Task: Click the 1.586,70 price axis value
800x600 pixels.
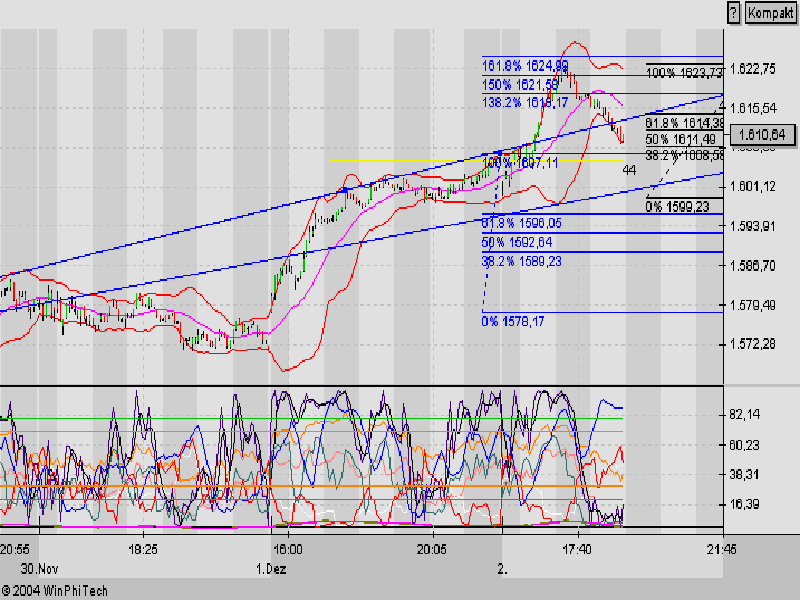Action: (x=753, y=265)
